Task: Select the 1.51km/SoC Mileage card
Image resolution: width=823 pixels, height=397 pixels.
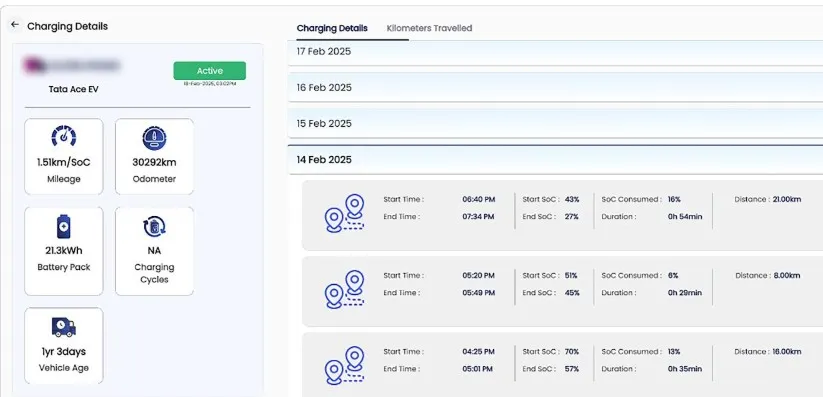Action: (64, 156)
